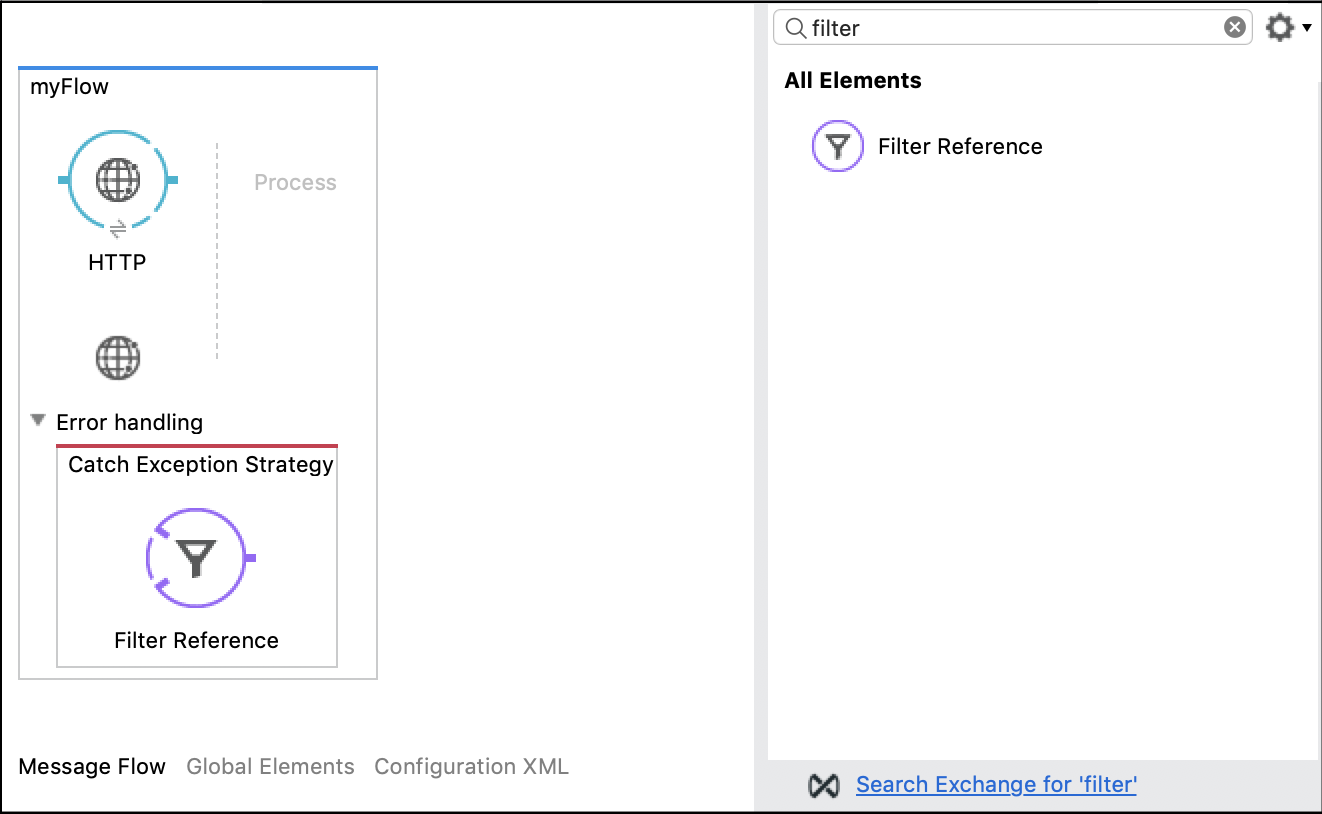This screenshot has width=1322, height=814.
Task: Click the Exchange infinity icon at the bottom
Action: (824, 786)
